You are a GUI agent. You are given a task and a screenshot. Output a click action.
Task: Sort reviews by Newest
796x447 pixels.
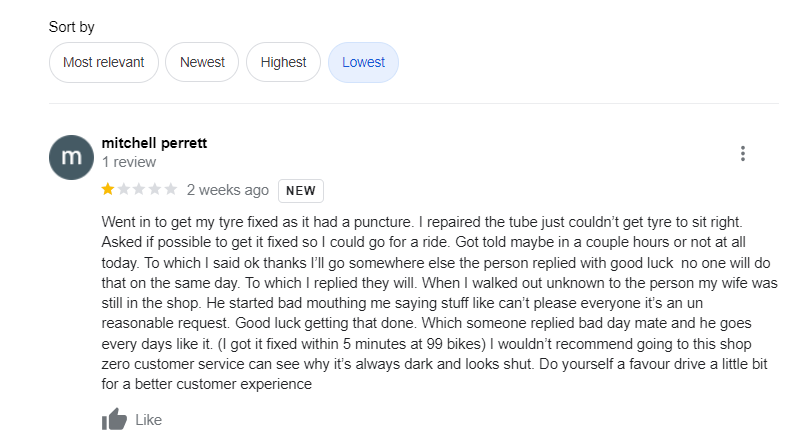(x=202, y=62)
